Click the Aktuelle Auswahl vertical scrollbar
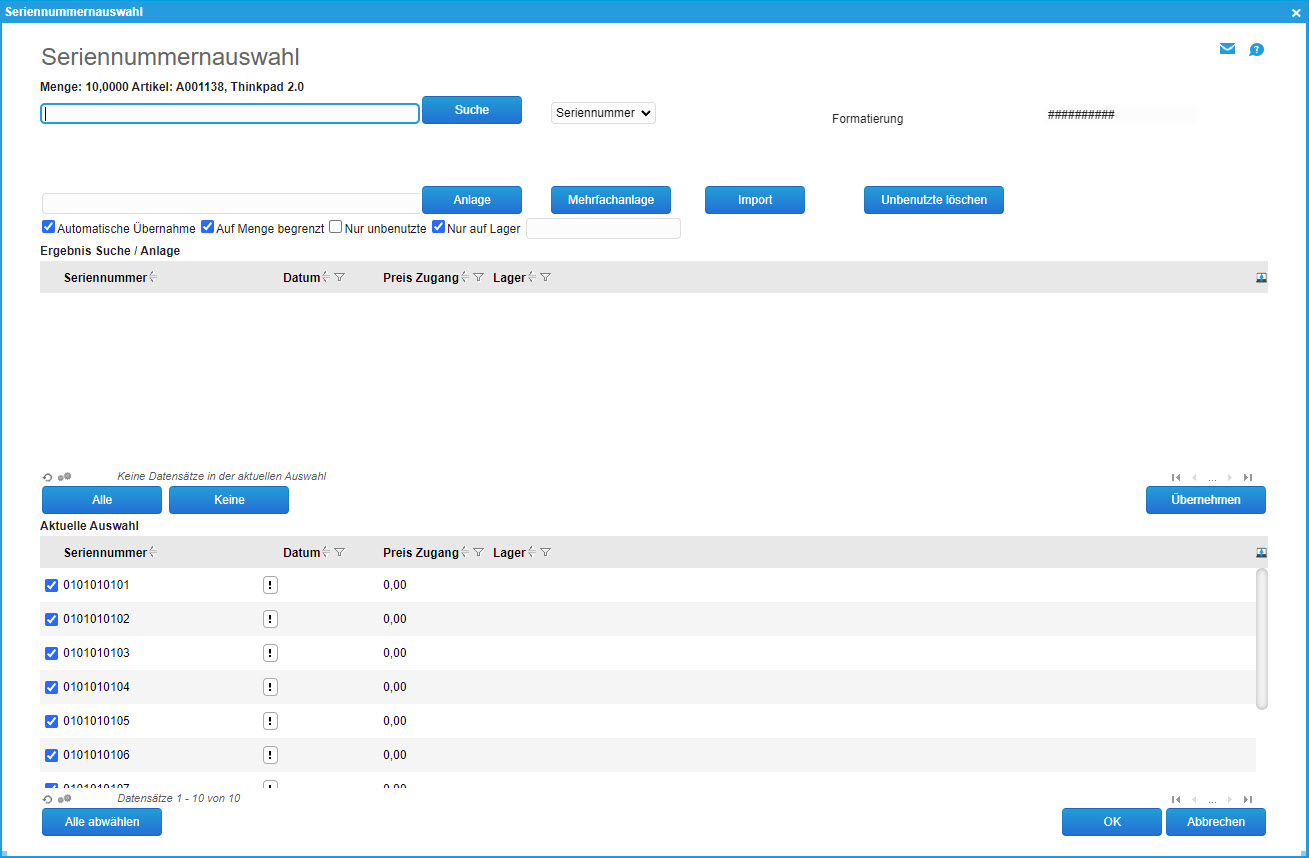The height and width of the screenshot is (858, 1309). [x=1261, y=640]
